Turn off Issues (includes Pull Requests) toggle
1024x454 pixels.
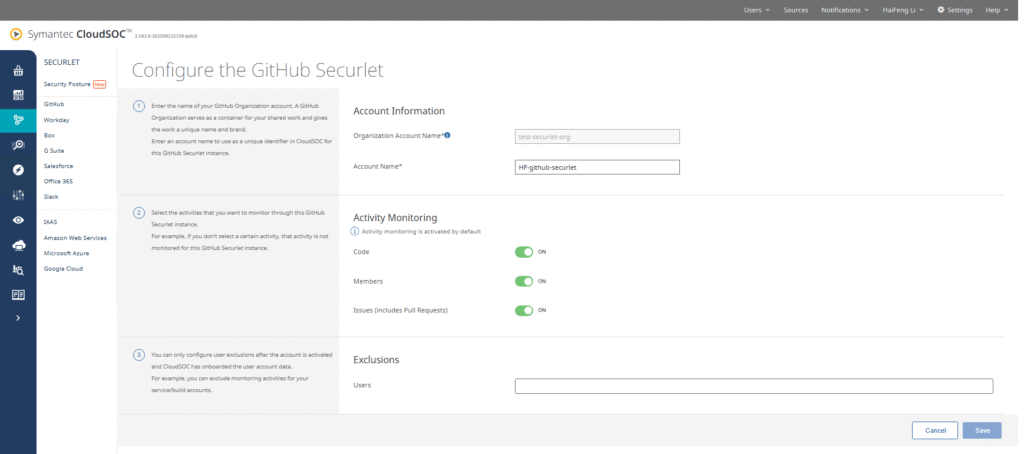tap(524, 310)
